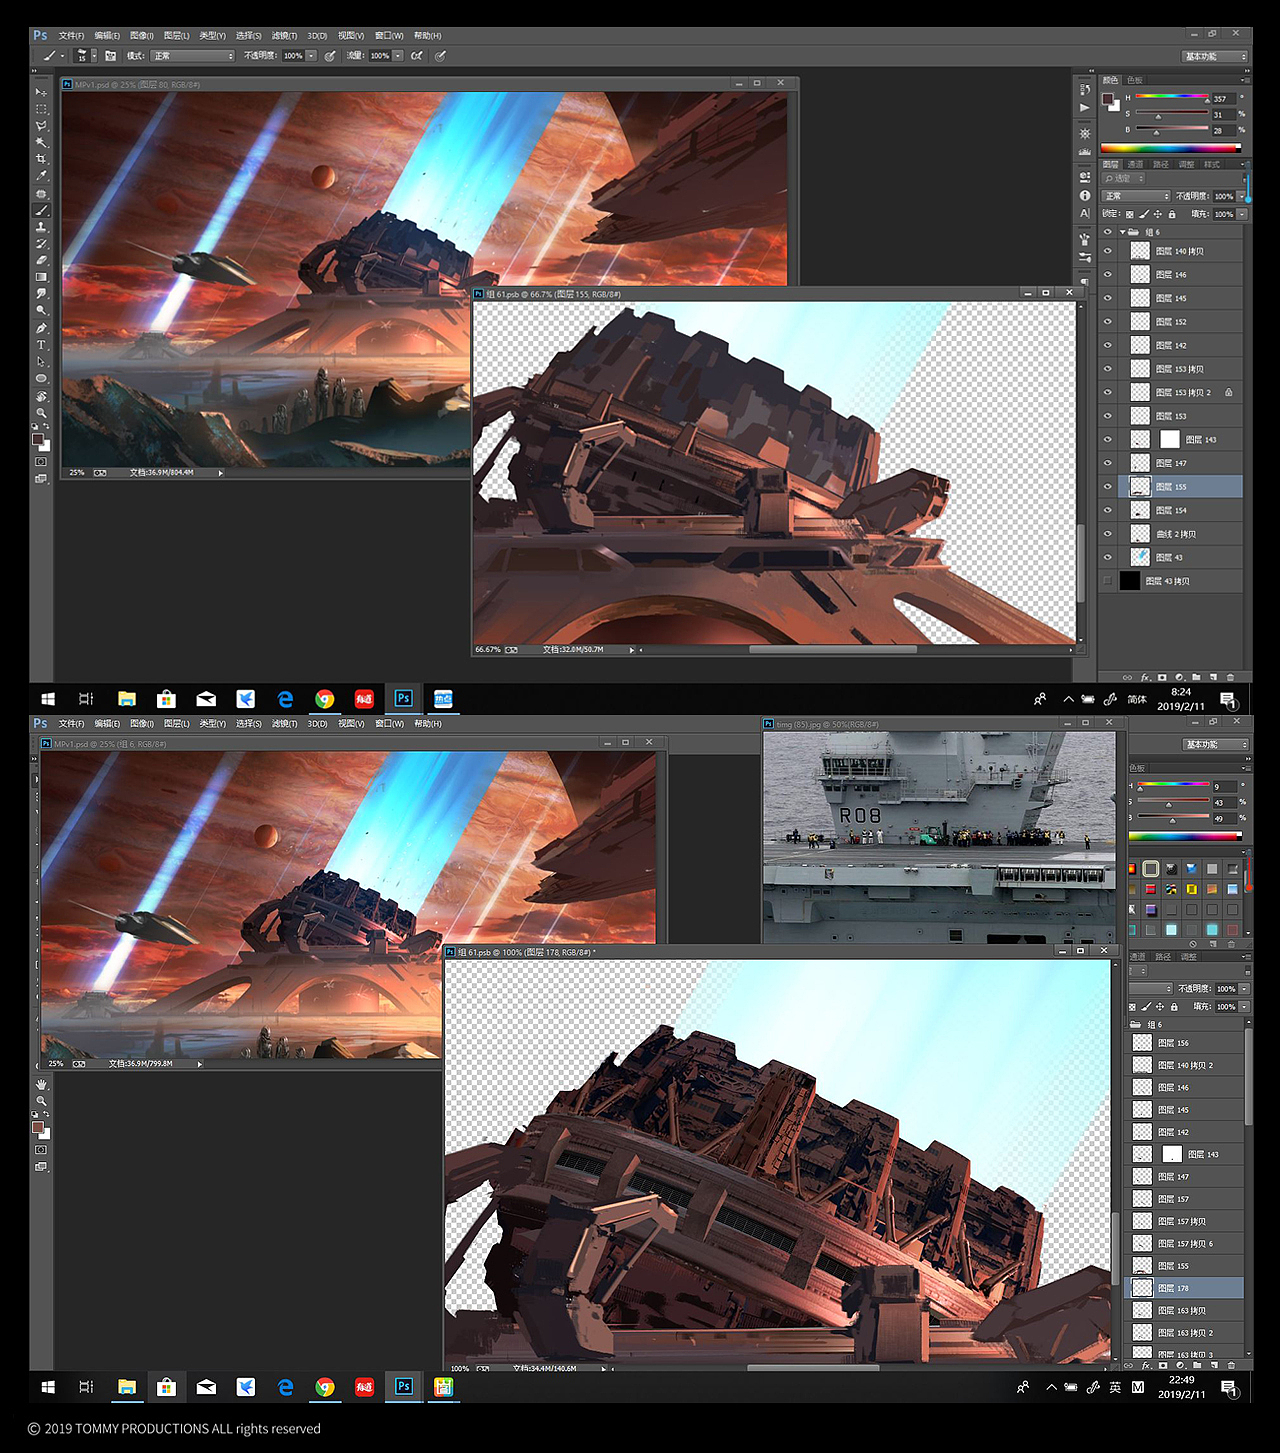Open the 文件(F) menu in the upper Photoshop window
Screen dimensions: 1280x1453
pos(71,36)
